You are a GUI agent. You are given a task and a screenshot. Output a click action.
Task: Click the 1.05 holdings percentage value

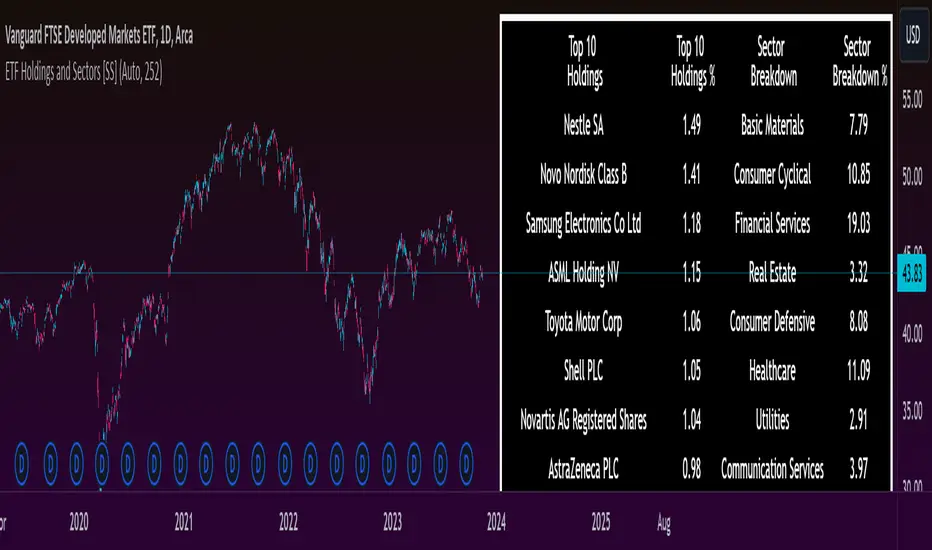[x=691, y=371]
